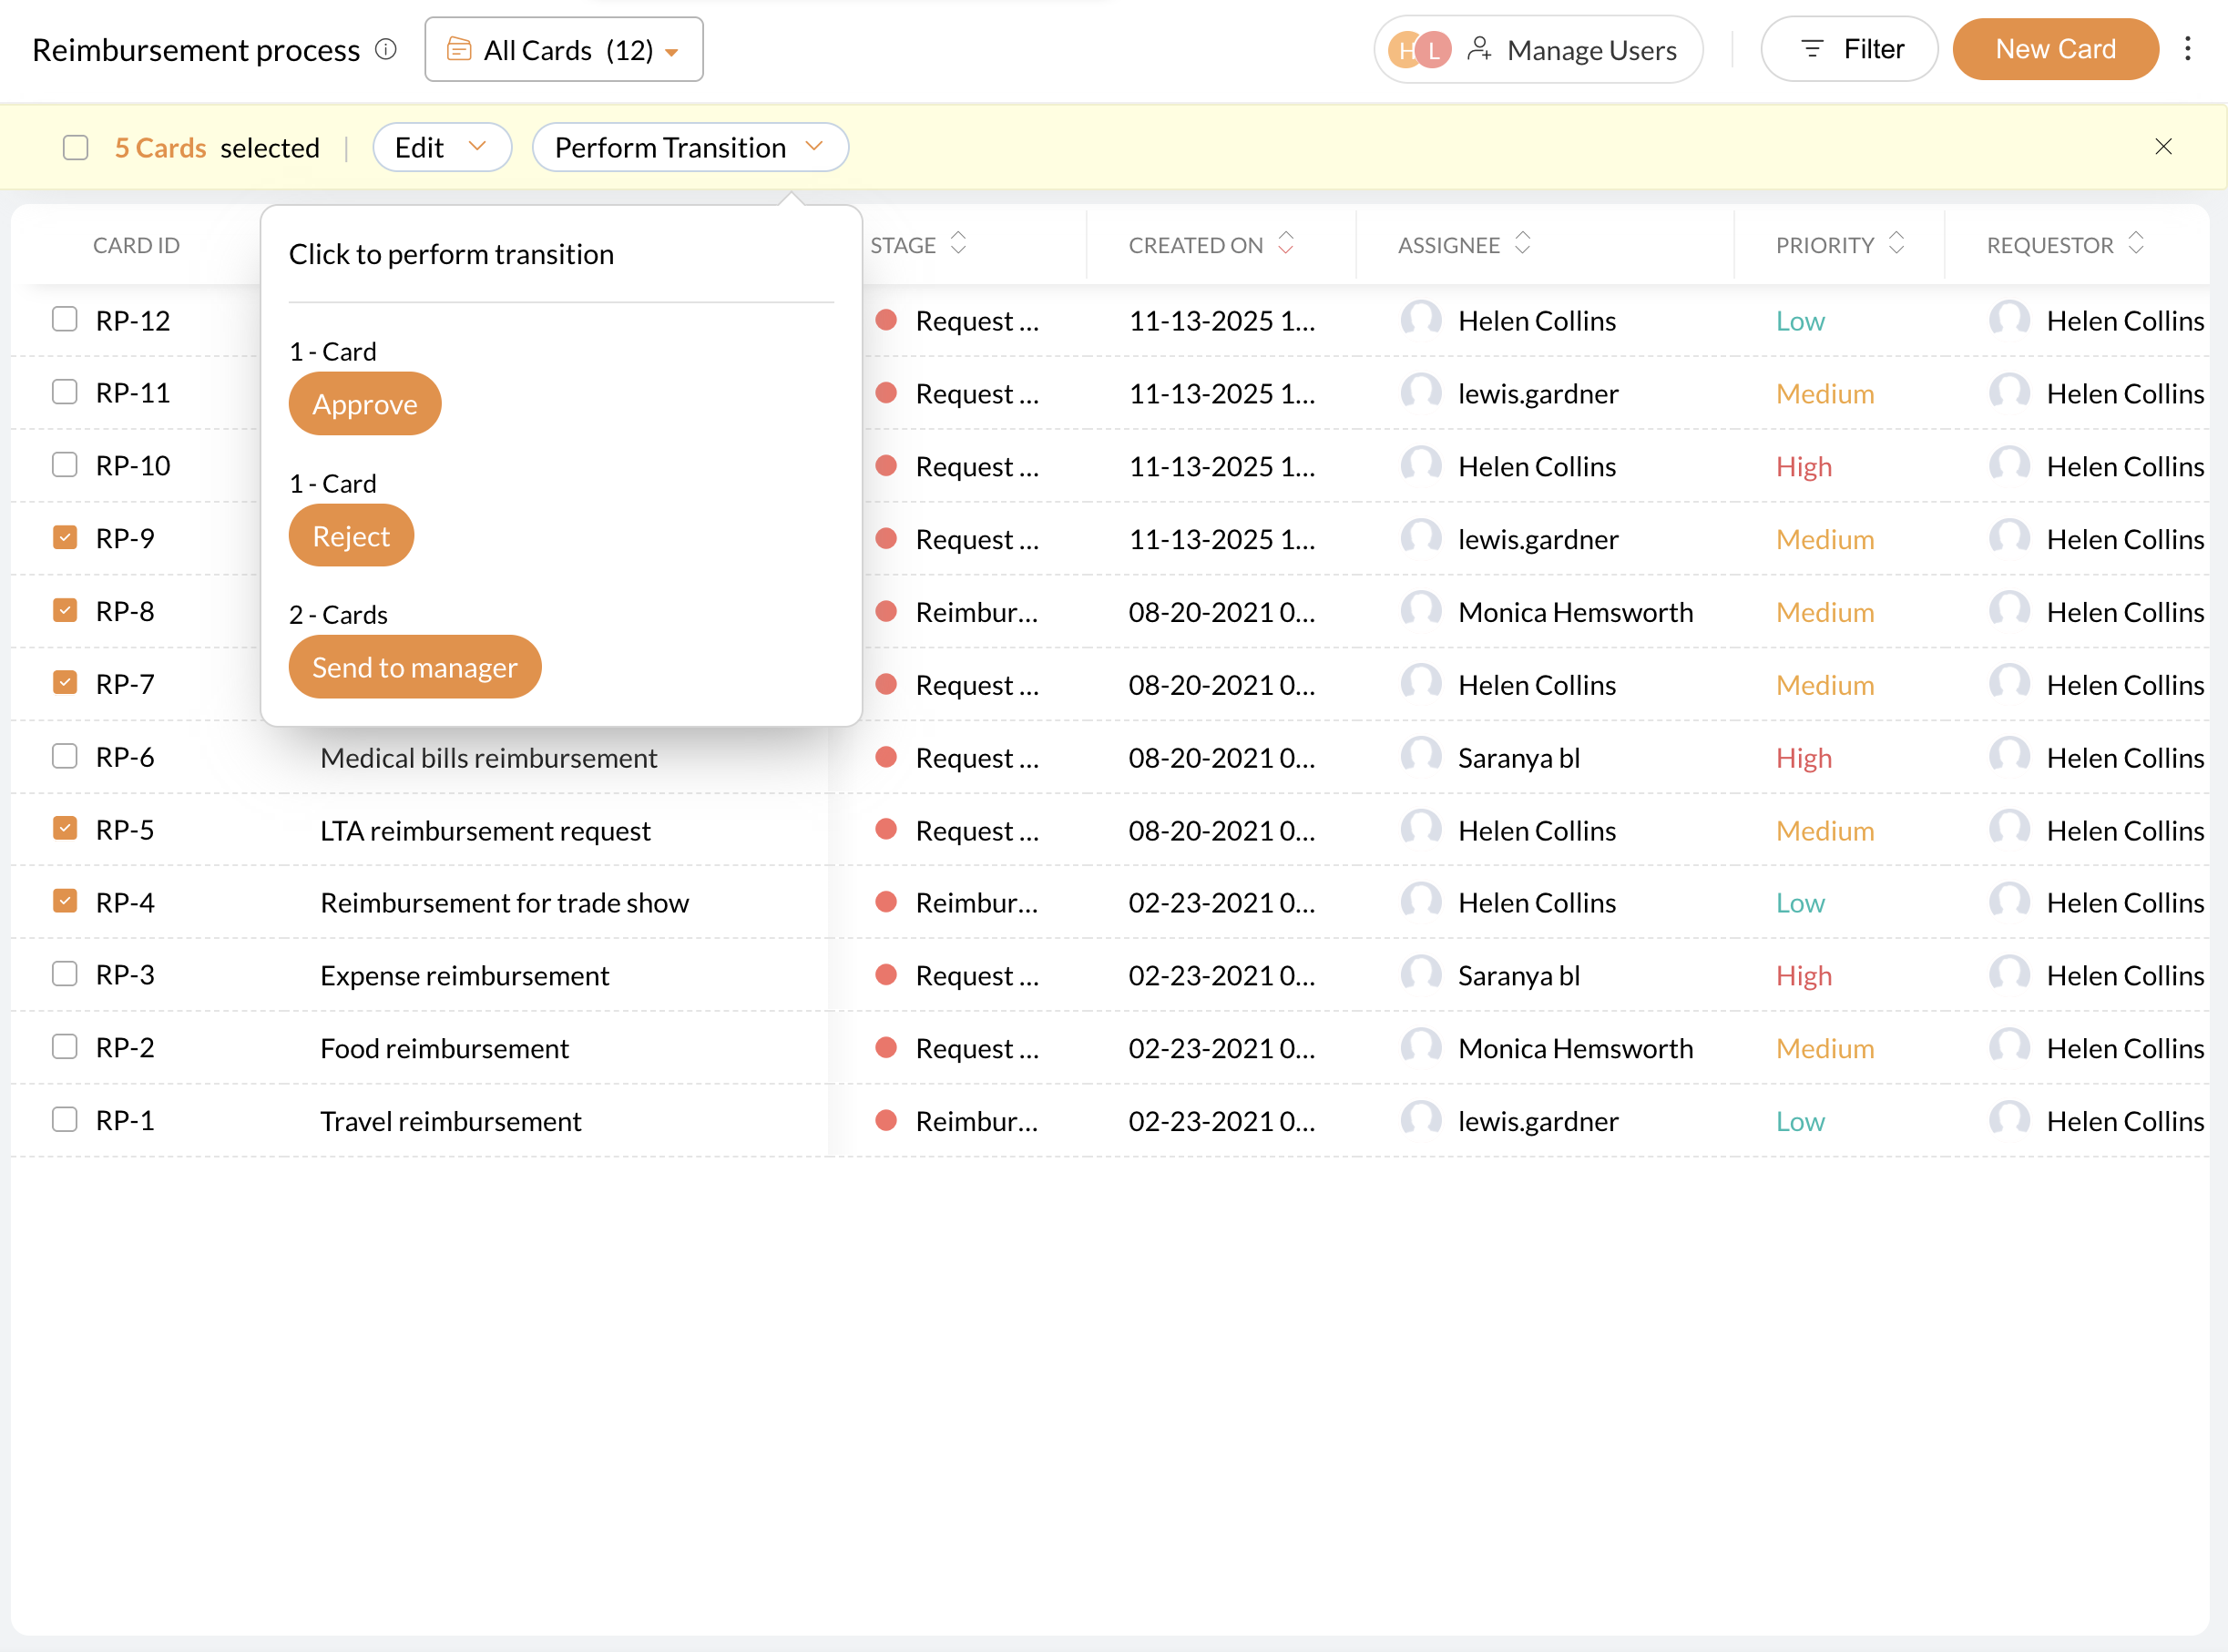
Task: Open the All Cards (12) dropdown
Action: (x=563, y=50)
